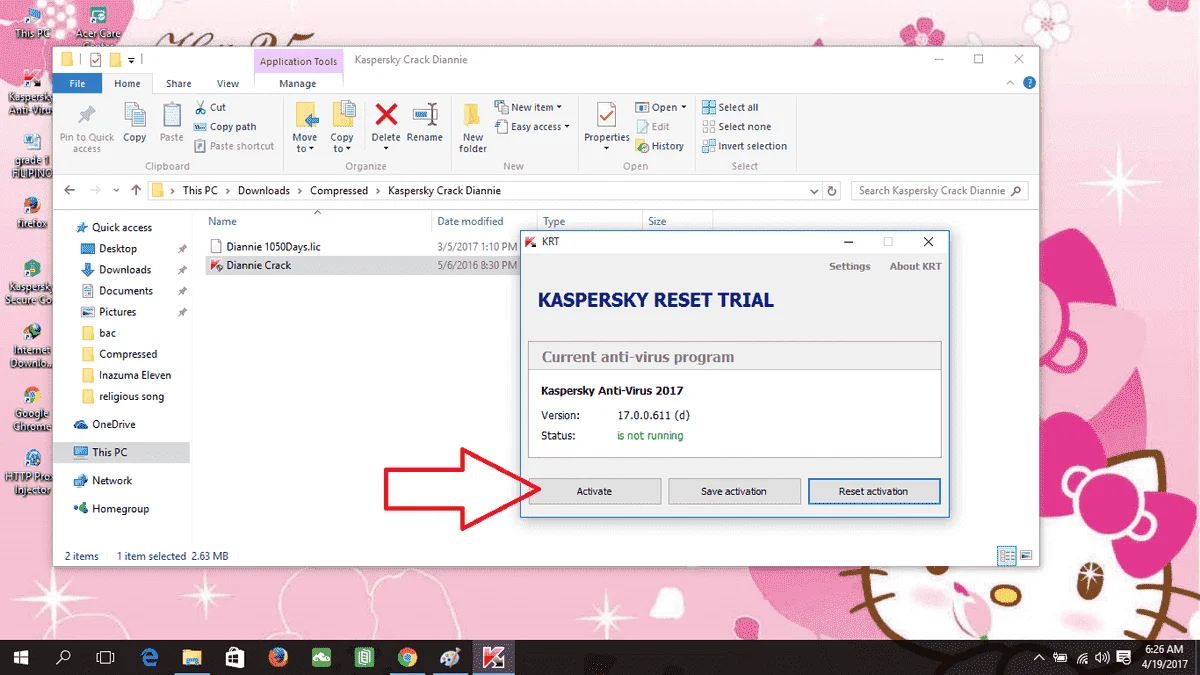Image resolution: width=1200 pixels, height=675 pixels.
Task: Click the Task View taskbar button
Action: tap(105, 657)
